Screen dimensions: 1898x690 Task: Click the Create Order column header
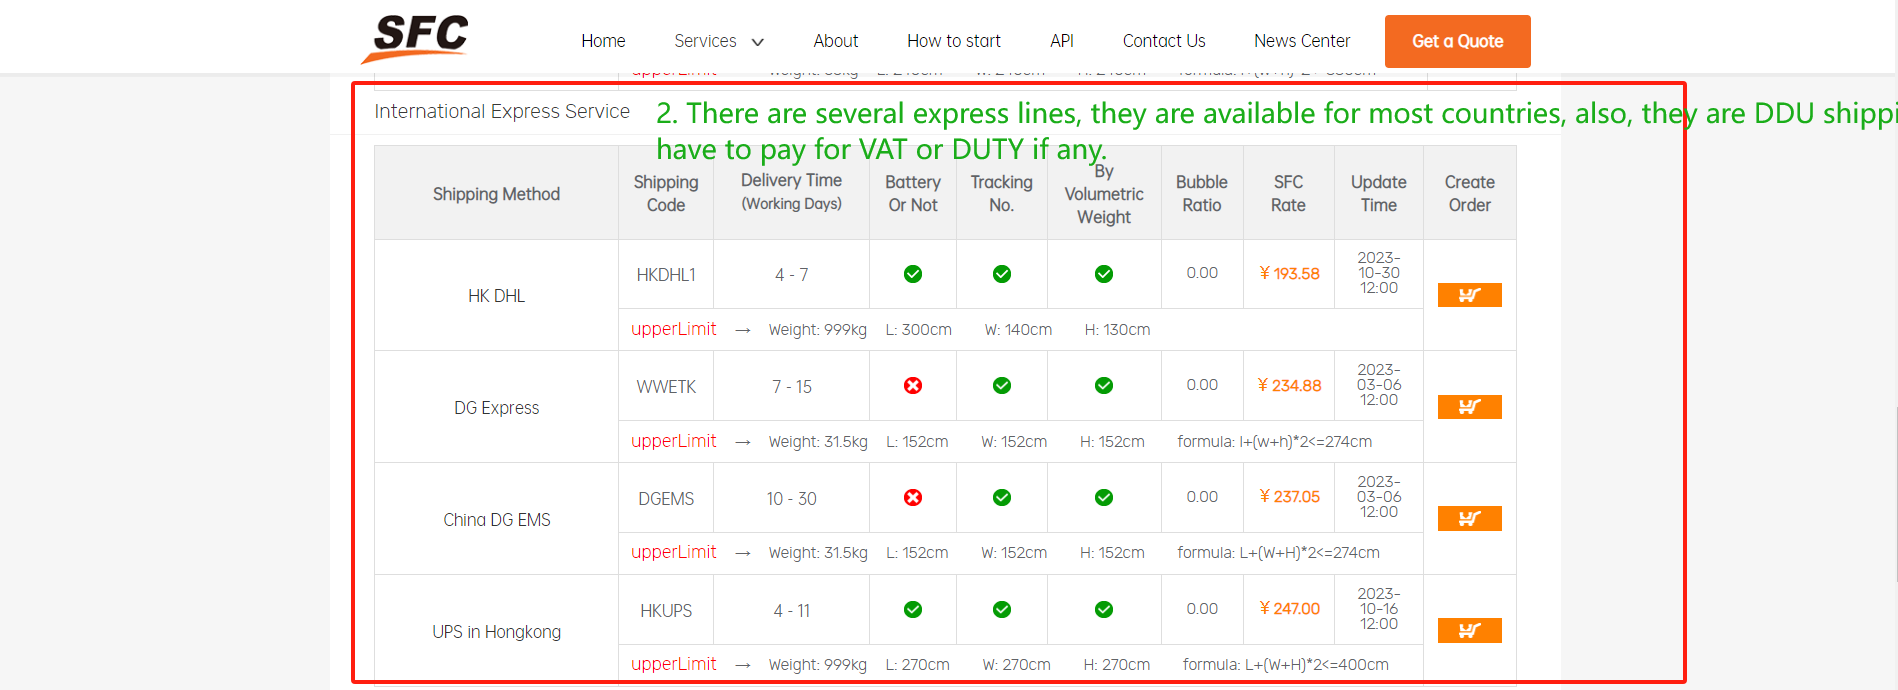(x=1470, y=193)
